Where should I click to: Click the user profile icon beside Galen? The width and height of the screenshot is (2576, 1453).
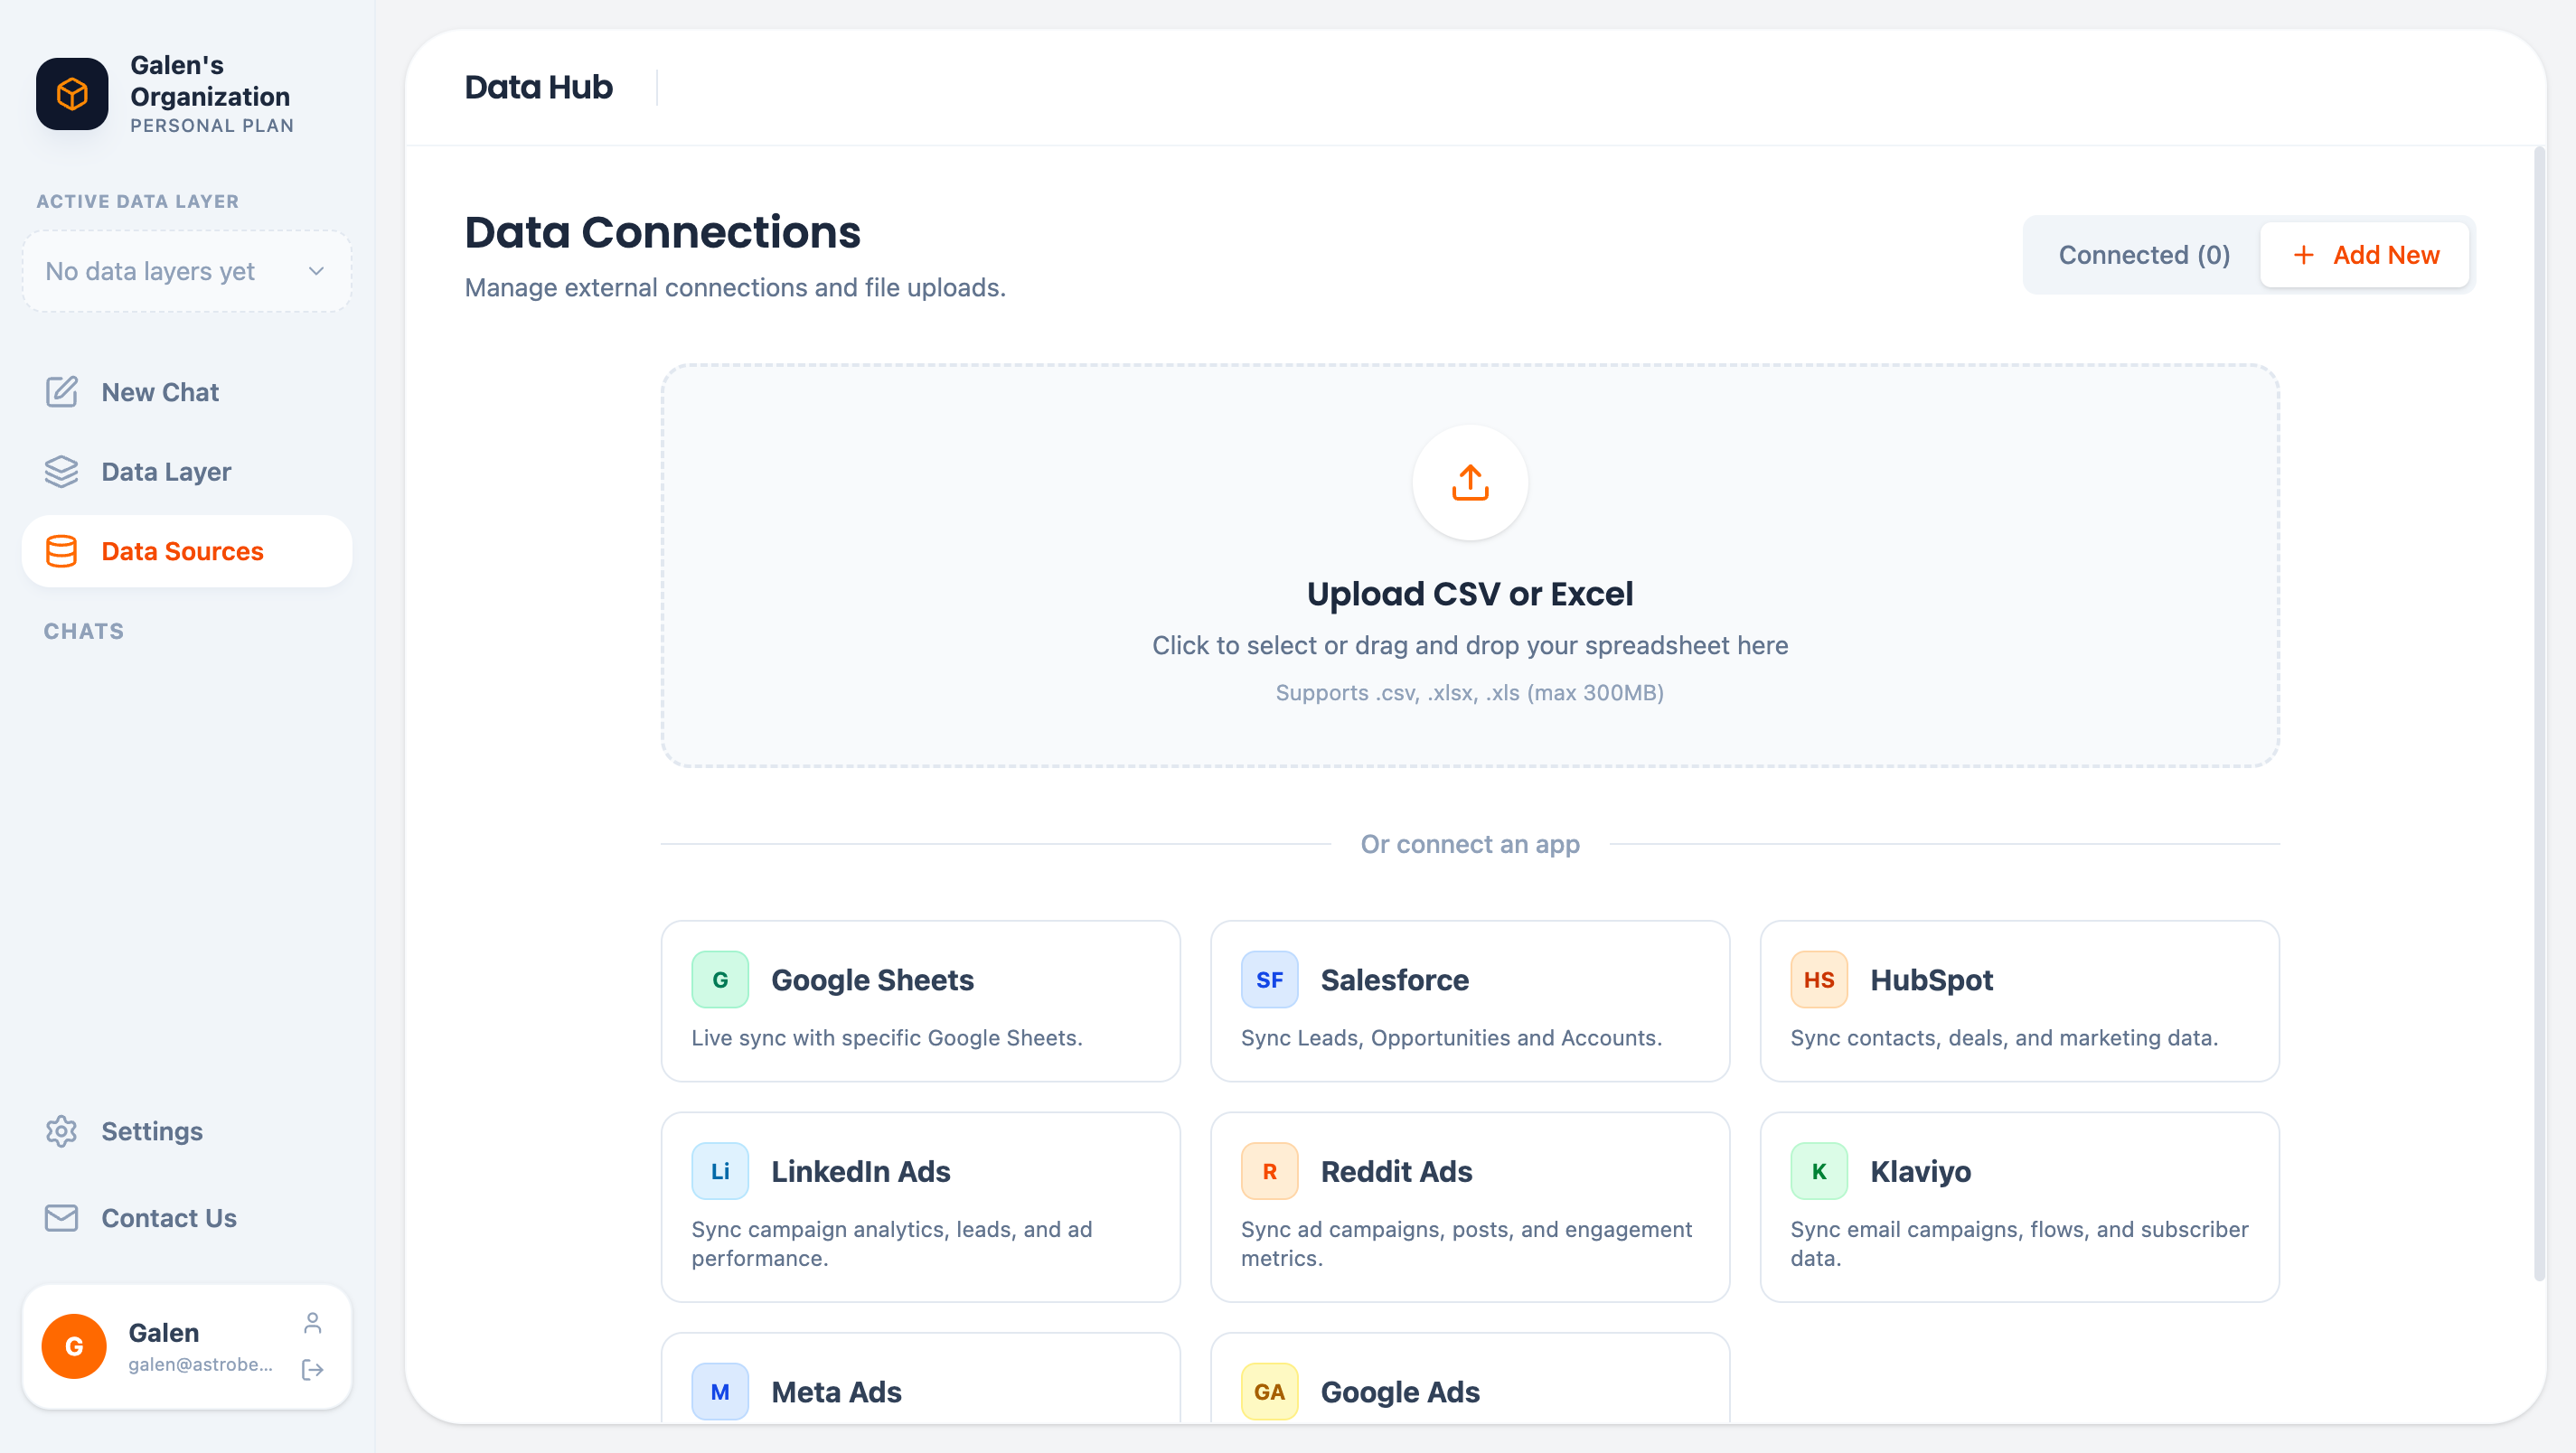[x=312, y=1323]
